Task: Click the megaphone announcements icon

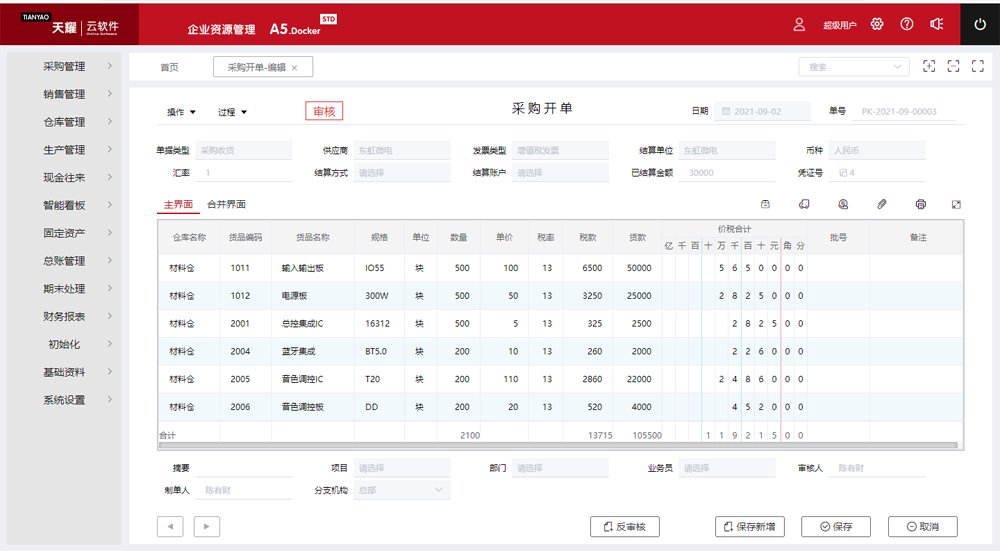Action: tap(936, 24)
